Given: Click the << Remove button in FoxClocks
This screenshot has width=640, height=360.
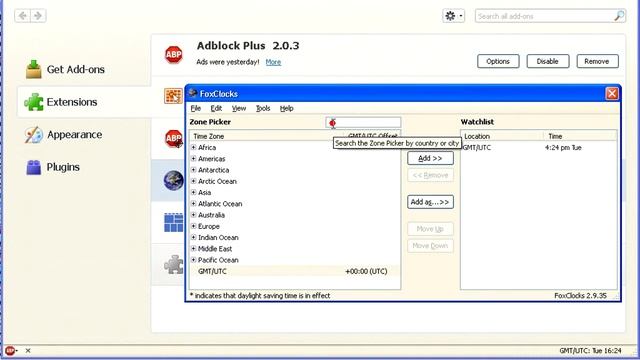Looking at the screenshot, I should 430,176.
